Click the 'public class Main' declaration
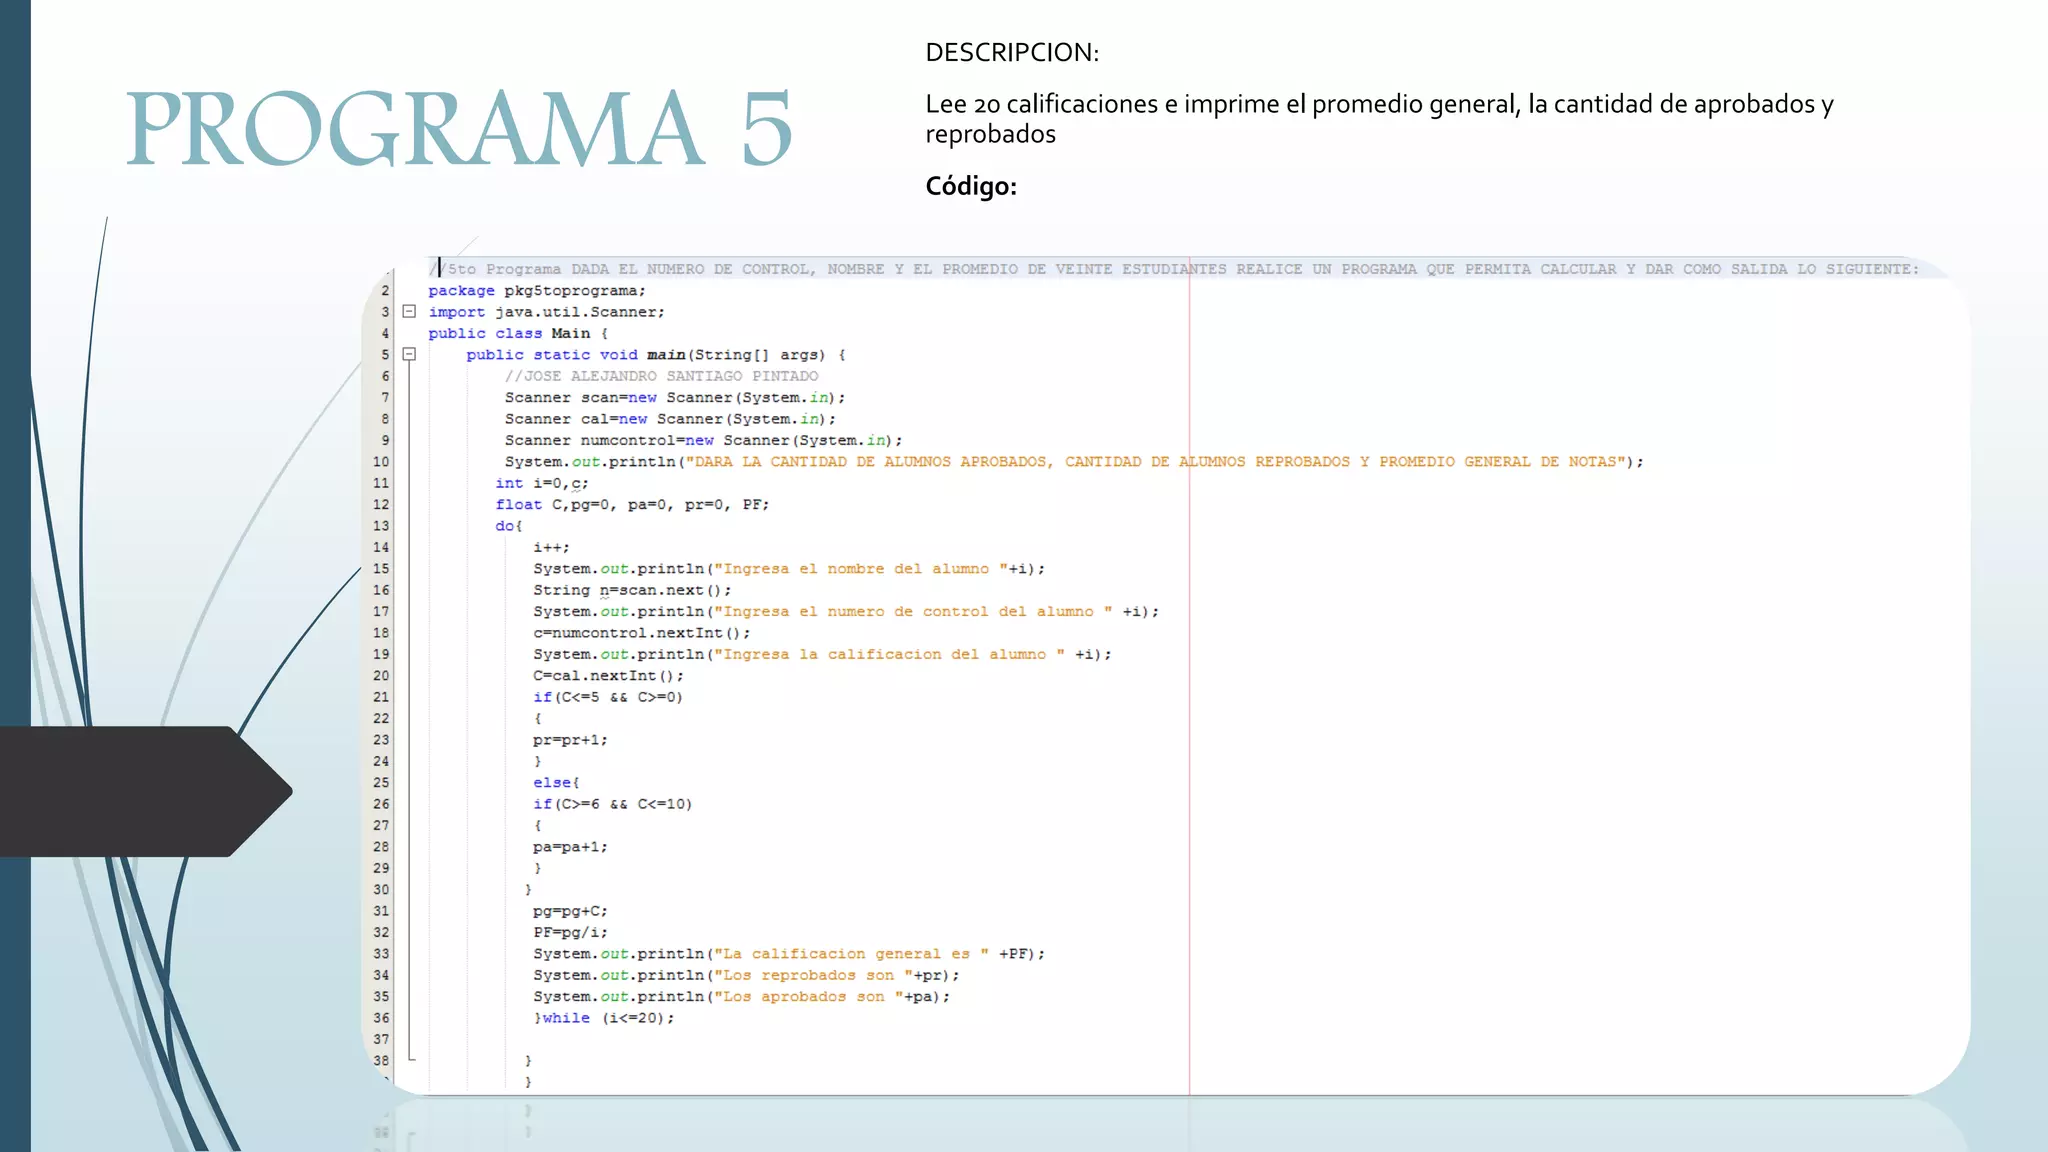The image size is (2048, 1152). point(517,334)
